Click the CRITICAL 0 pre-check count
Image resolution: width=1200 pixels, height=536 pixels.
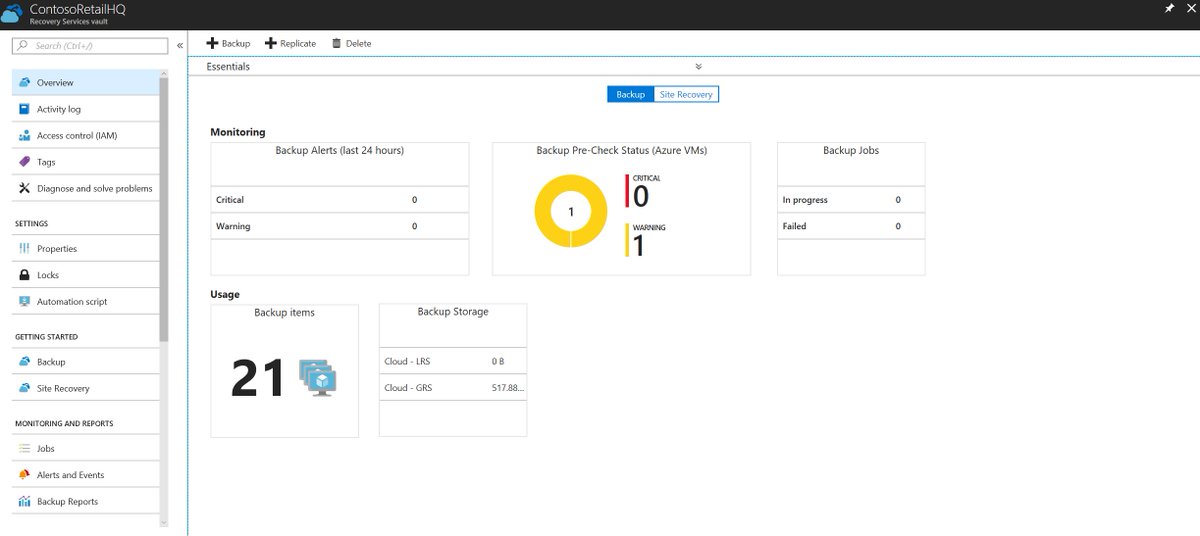pos(645,191)
